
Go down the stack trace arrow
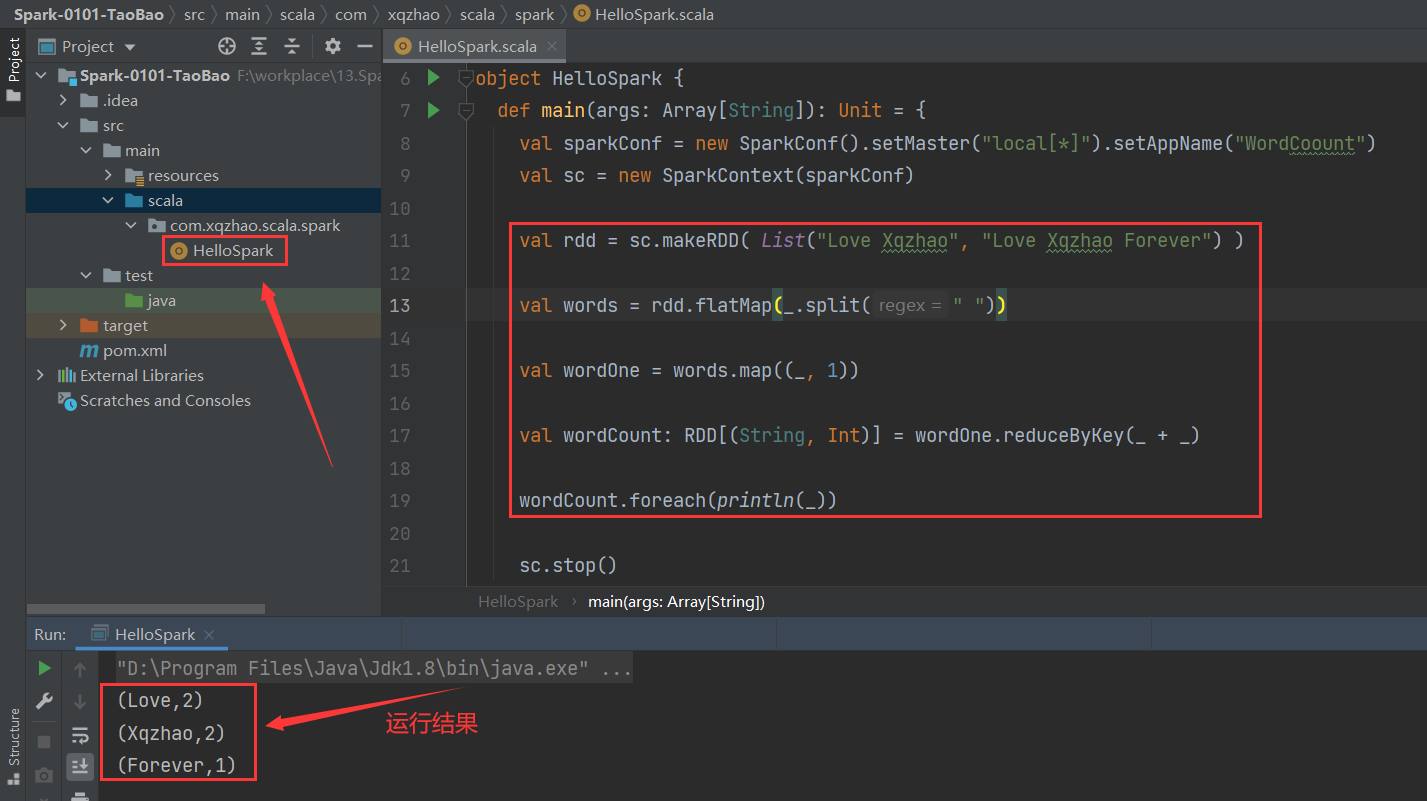[x=80, y=702]
